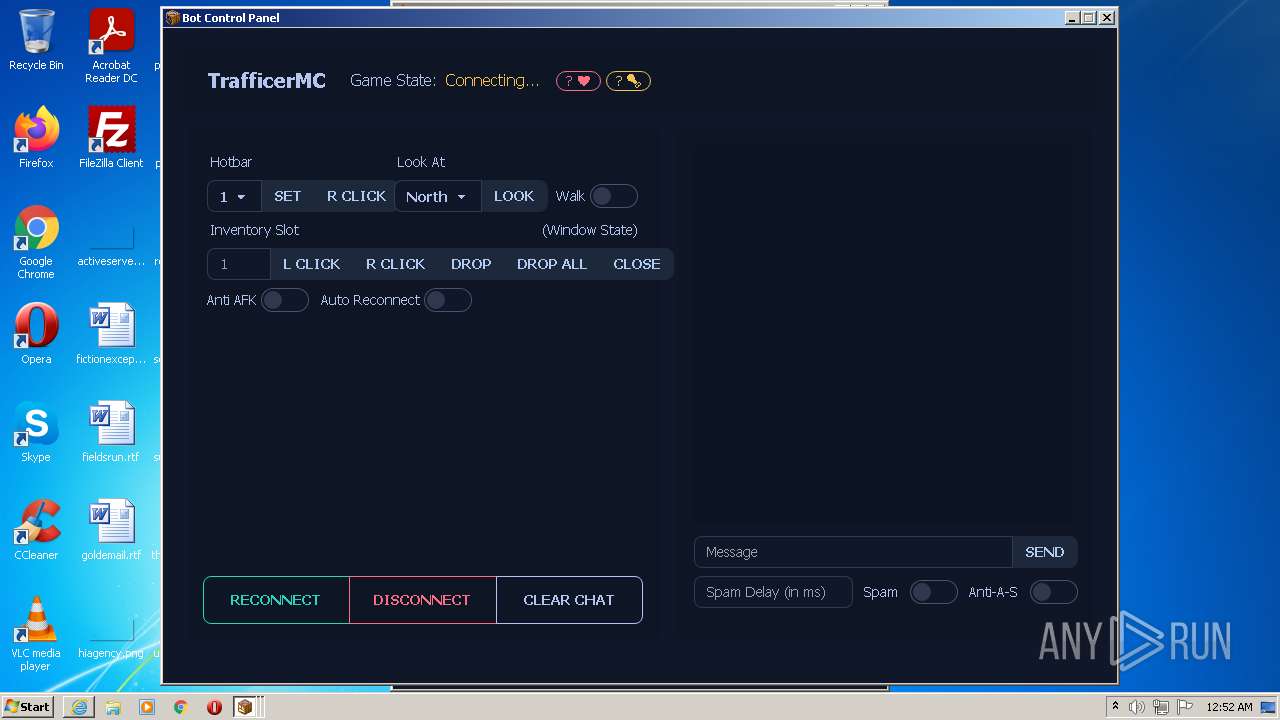1280x720 pixels.
Task: Minimize the Bot Control Panel window
Action: (x=1072, y=18)
